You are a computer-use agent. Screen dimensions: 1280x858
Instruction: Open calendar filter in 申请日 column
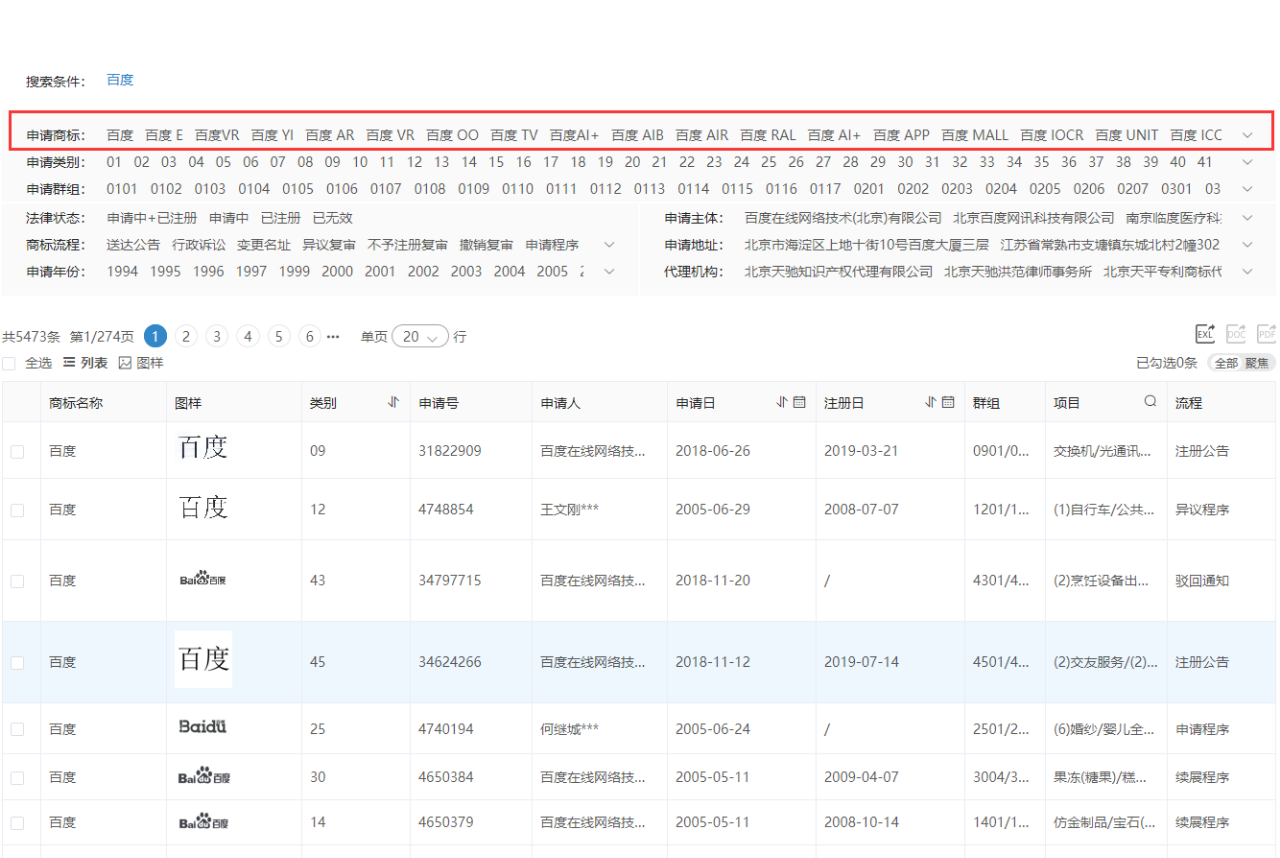[799, 402]
